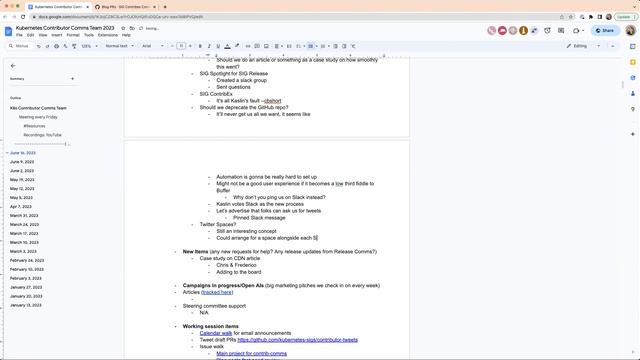Show all comments panel icon
The width and height of the screenshot is (640, 360).
[x=561, y=31]
